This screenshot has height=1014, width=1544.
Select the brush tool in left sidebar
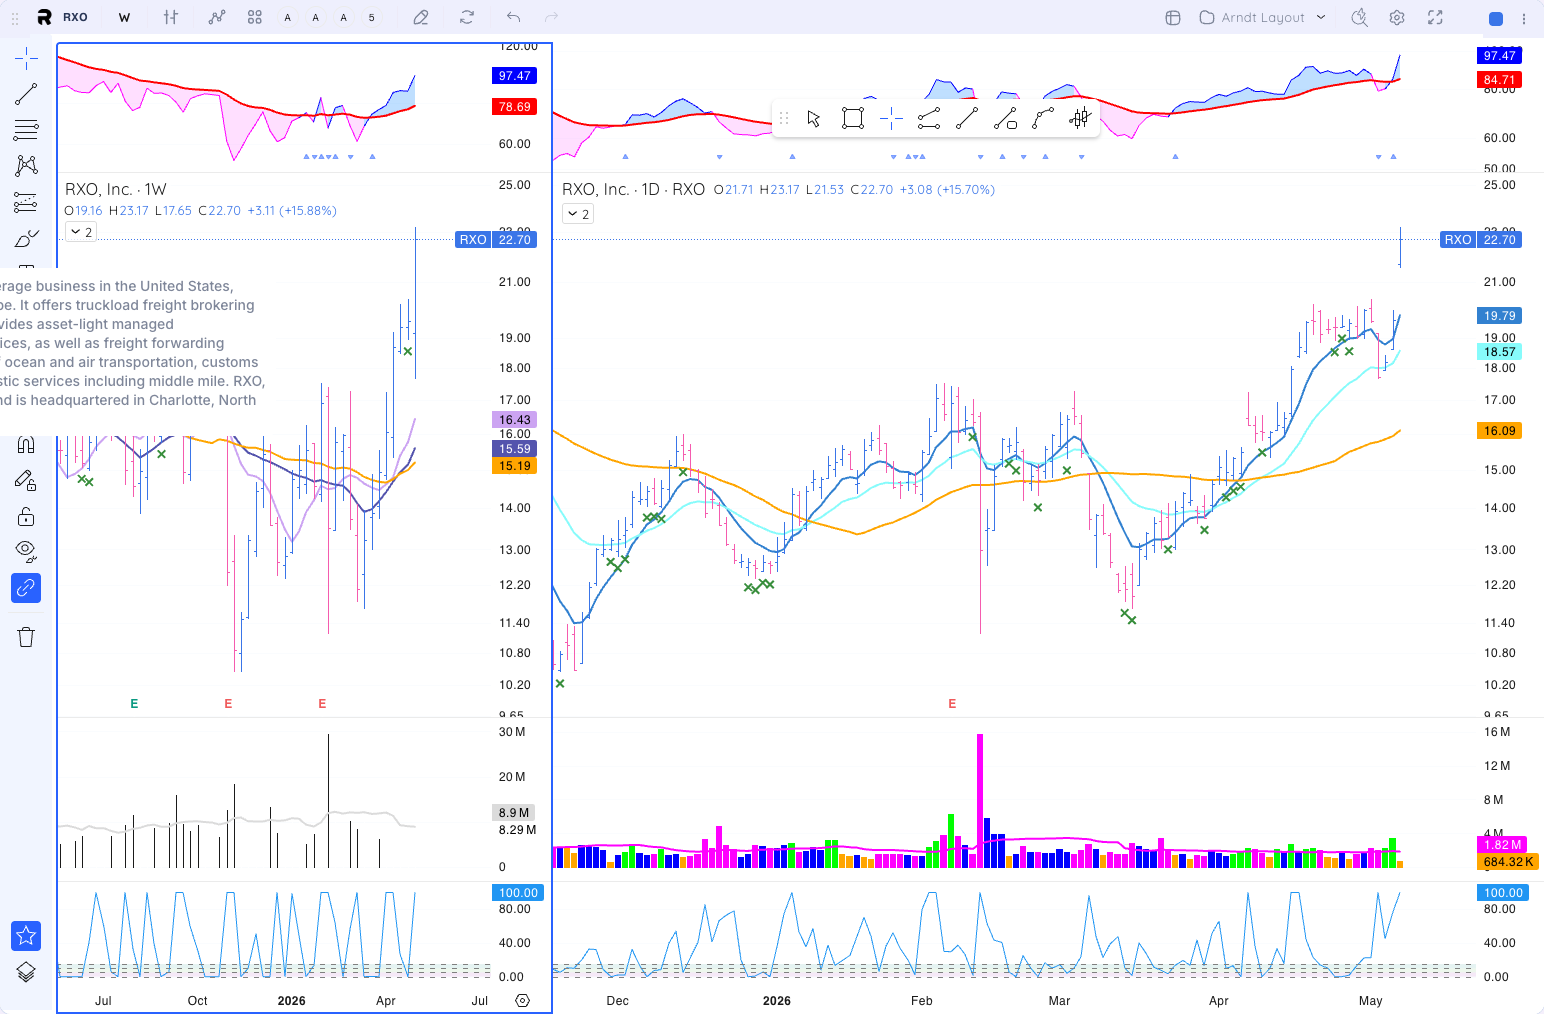[26, 238]
